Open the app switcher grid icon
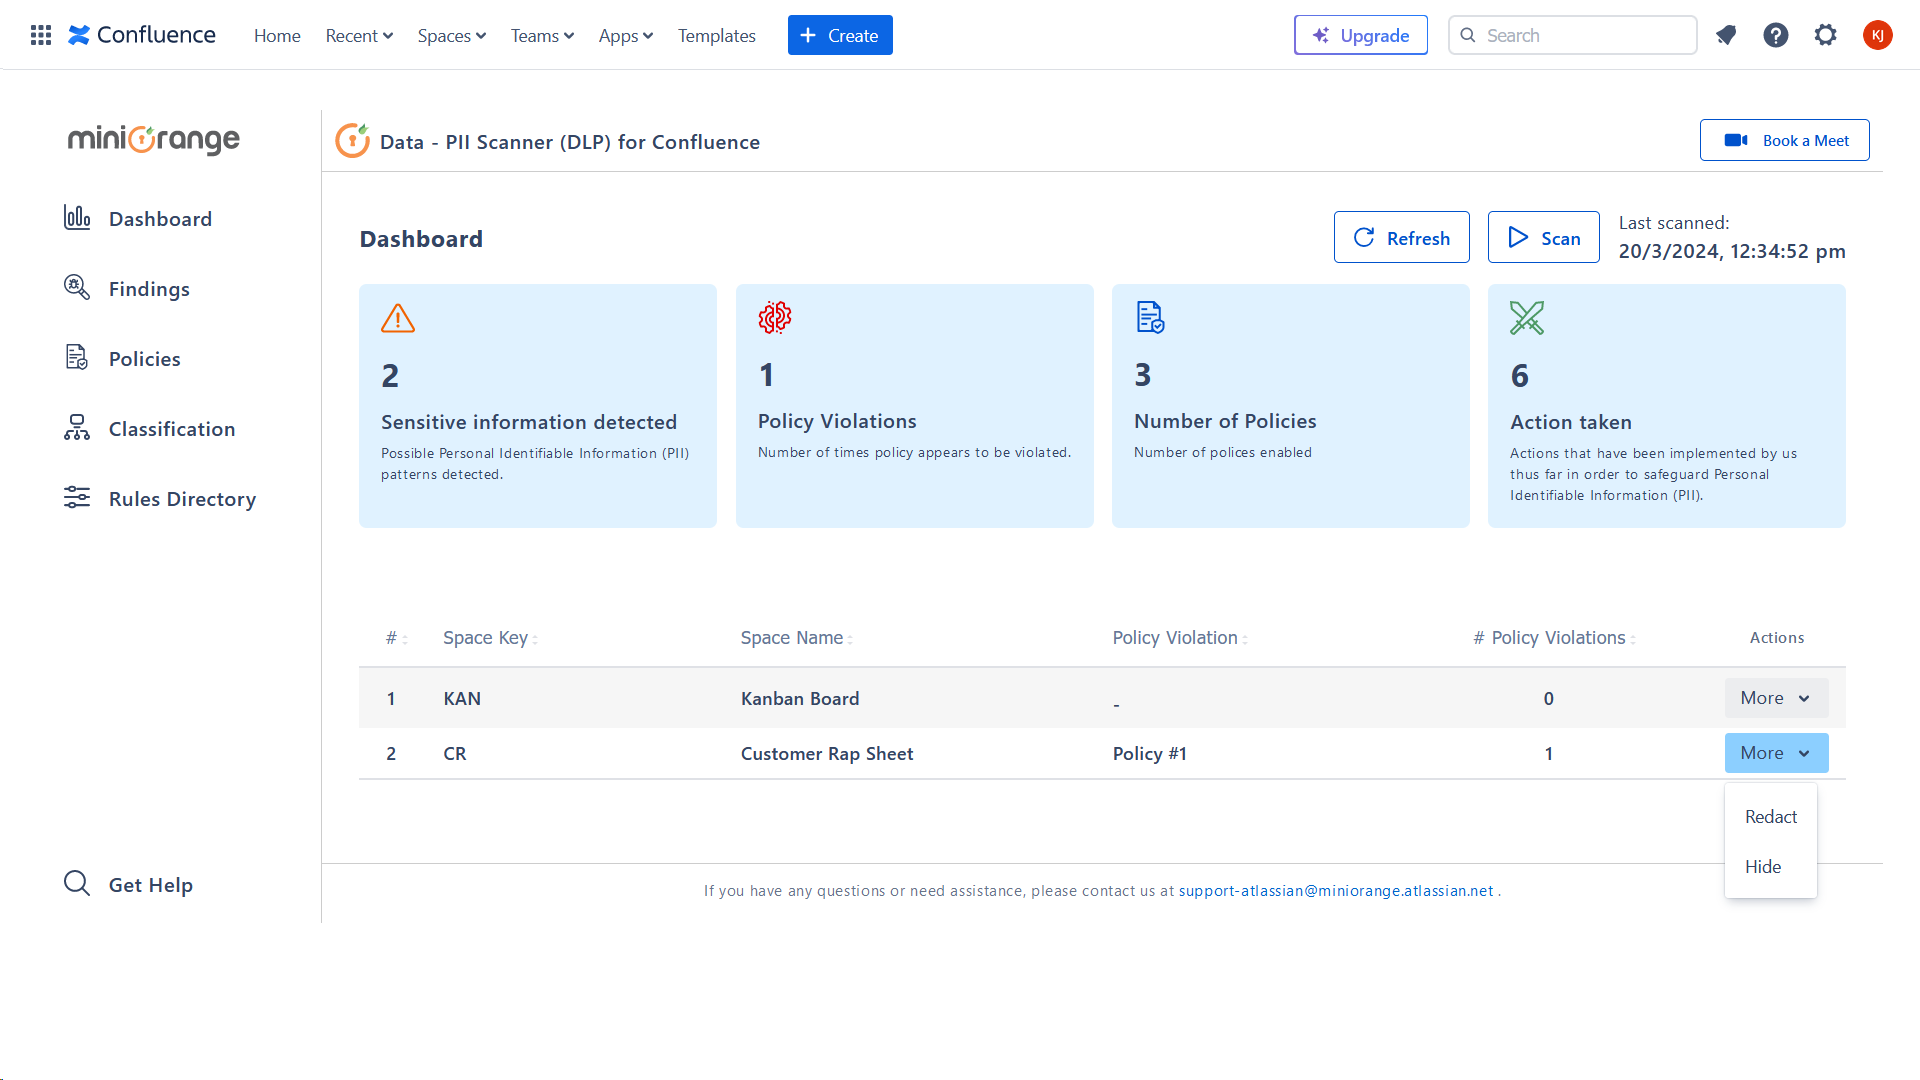The height and width of the screenshot is (1080, 1920). click(41, 36)
